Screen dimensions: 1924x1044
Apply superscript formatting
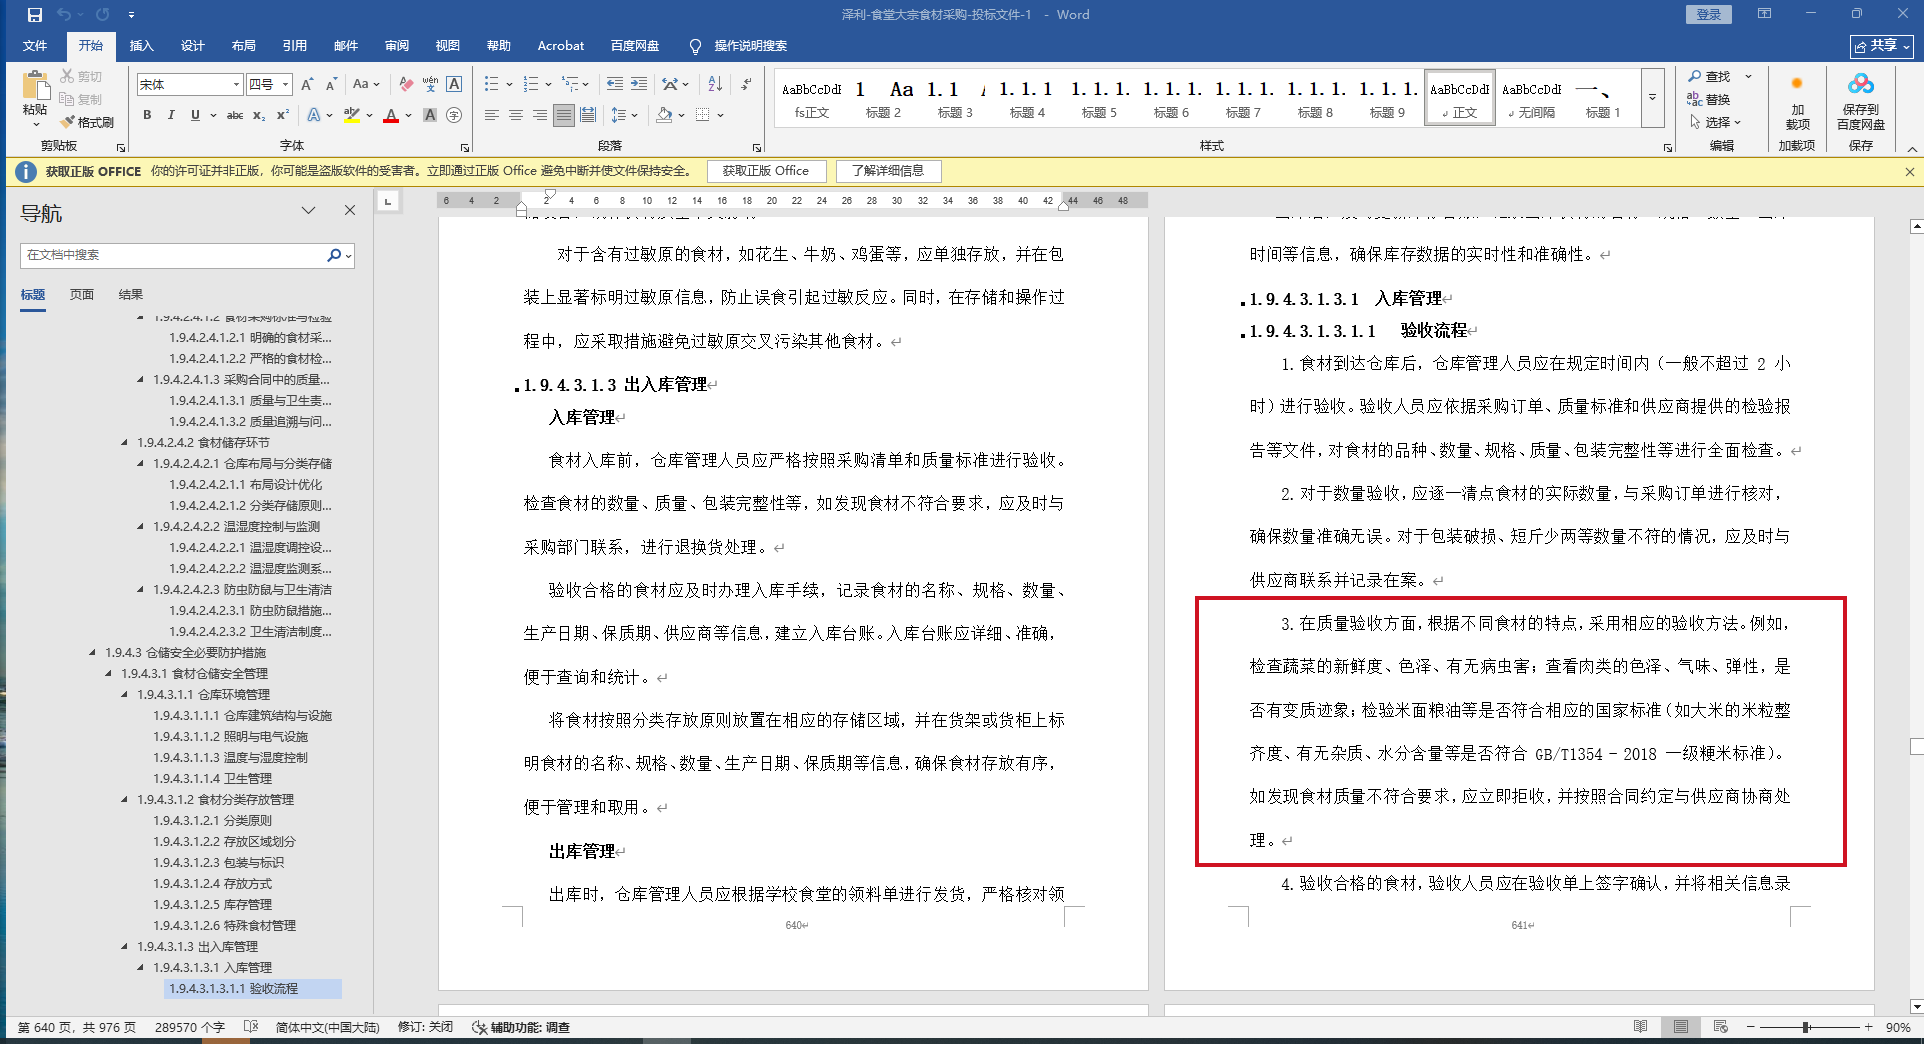pos(283,115)
